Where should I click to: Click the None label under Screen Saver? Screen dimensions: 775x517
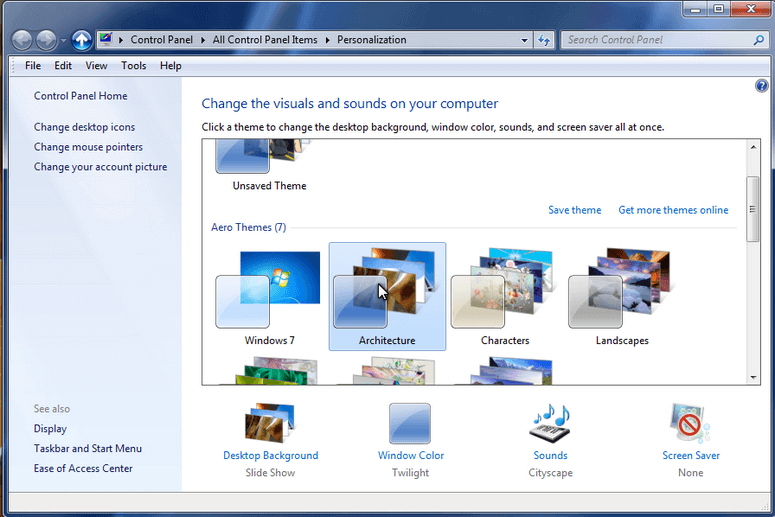pyautogui.click(x=690, y=473)
